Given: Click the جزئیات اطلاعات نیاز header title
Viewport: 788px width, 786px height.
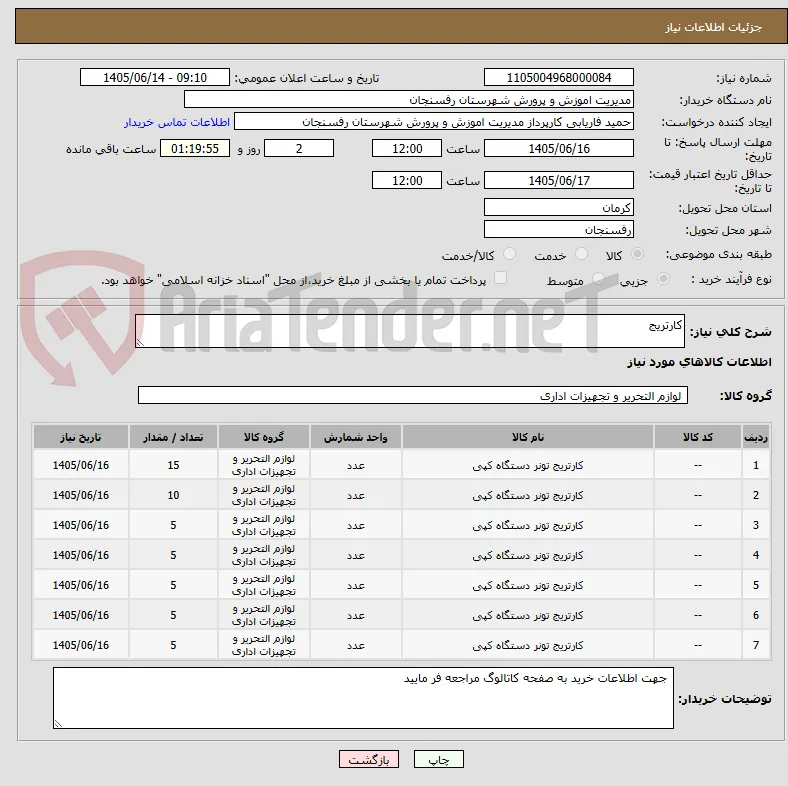Looking at the screenshot, I should 714,27.
